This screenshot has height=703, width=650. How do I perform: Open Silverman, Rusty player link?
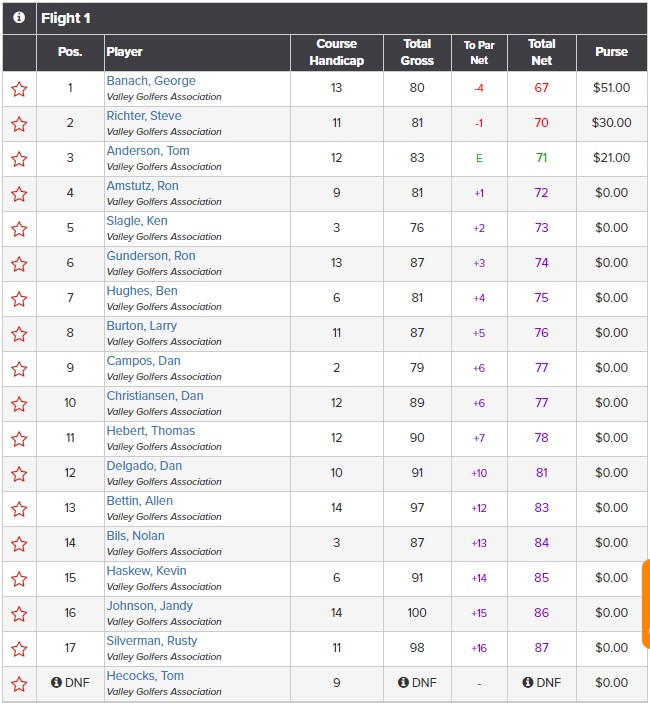(152, 641)
